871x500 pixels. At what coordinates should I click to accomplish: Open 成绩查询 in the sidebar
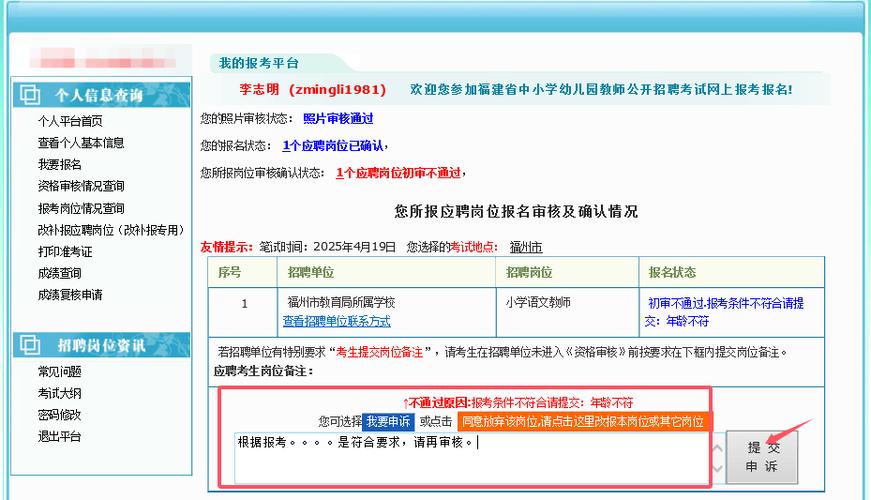tap(59, 273)
